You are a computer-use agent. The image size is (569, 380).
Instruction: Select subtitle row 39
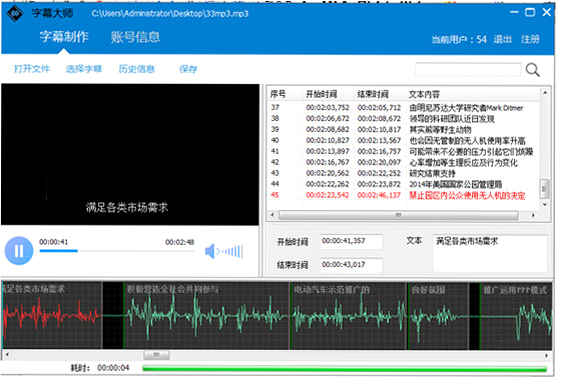(x=404, y=129)
